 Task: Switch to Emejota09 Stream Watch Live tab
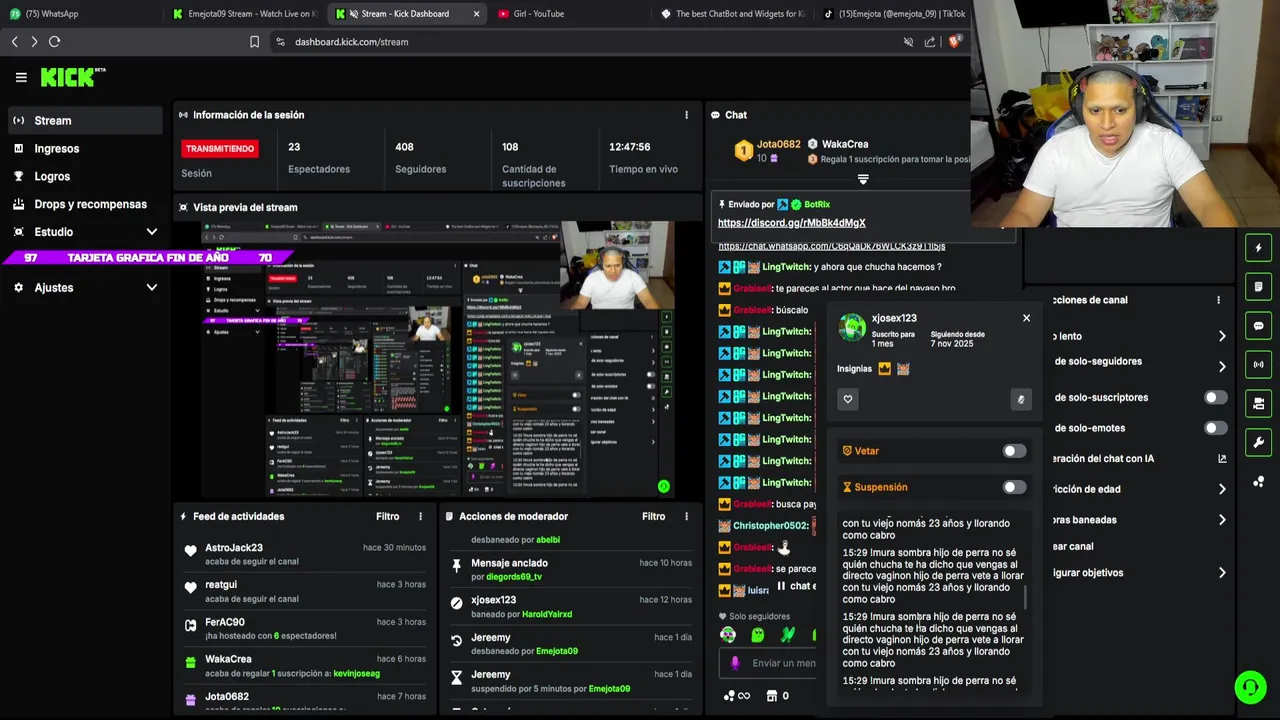[245, 14]
